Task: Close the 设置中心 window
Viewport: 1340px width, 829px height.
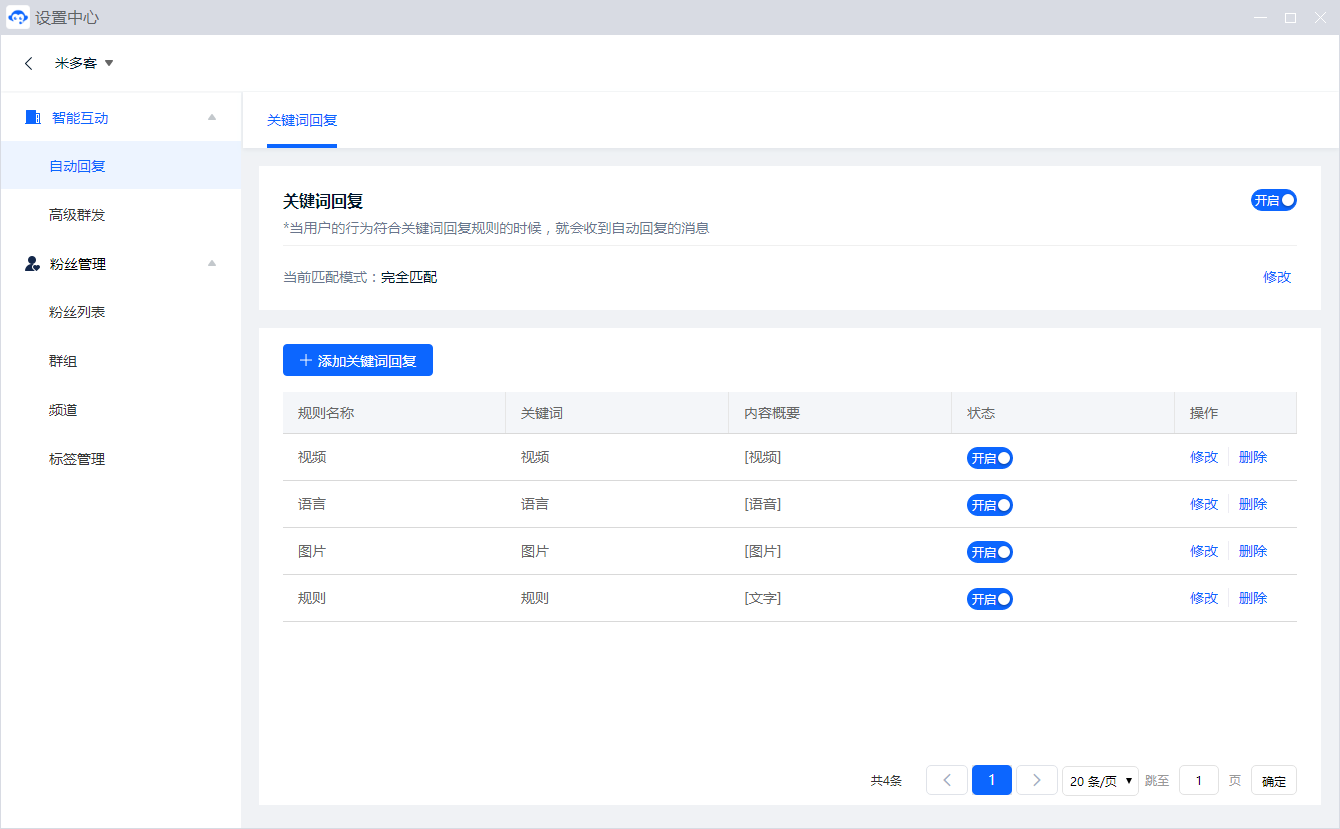Action: [1320, 17]
